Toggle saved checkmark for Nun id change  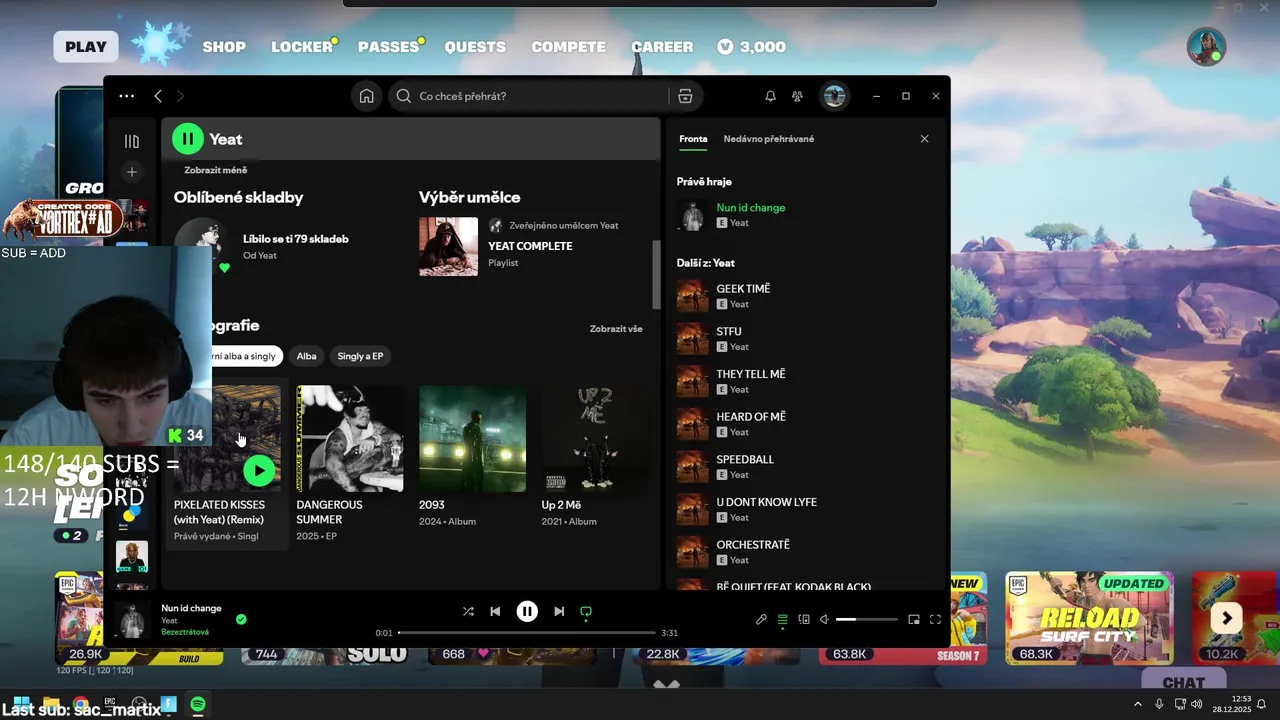click(x=241, y=619)
